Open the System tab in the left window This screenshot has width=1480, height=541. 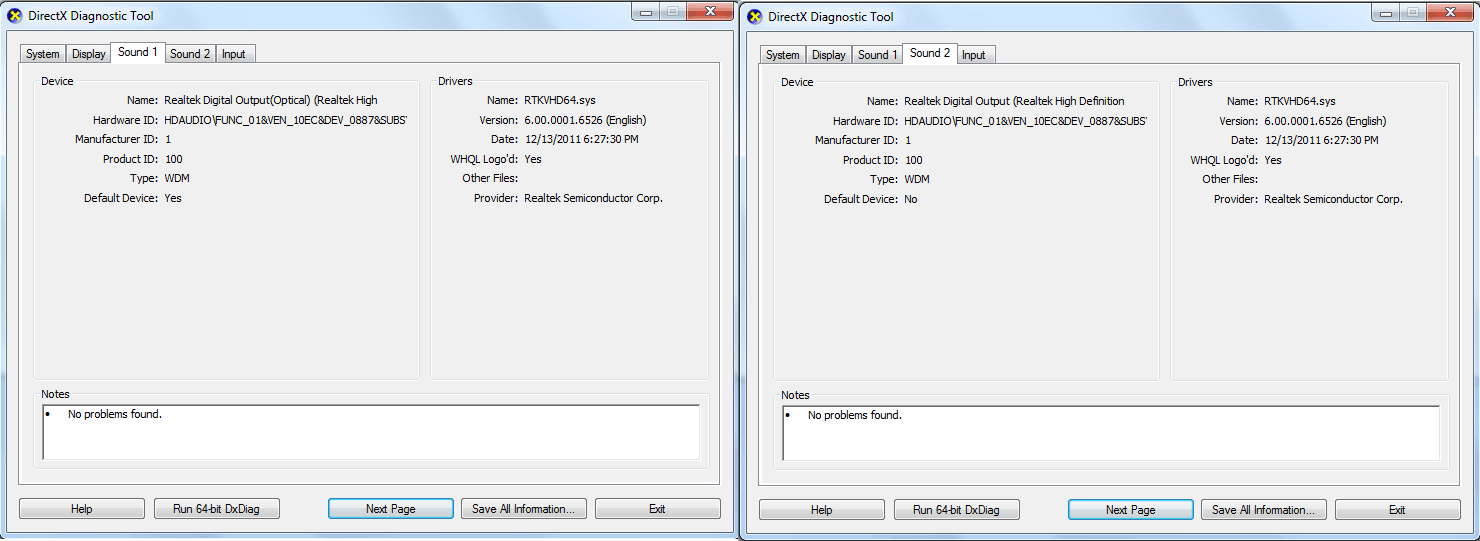pos(43,54)
